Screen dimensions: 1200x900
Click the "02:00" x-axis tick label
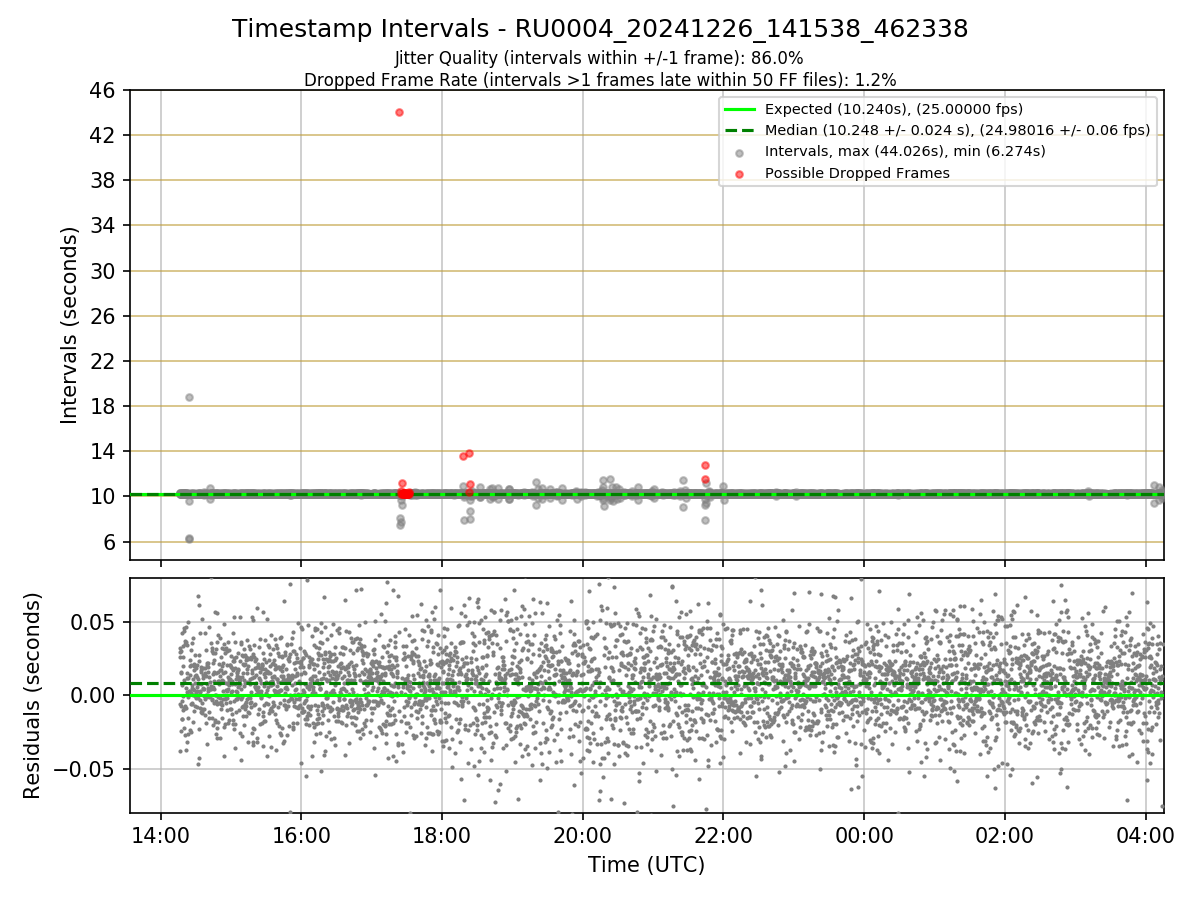[x=1005, y=836]
